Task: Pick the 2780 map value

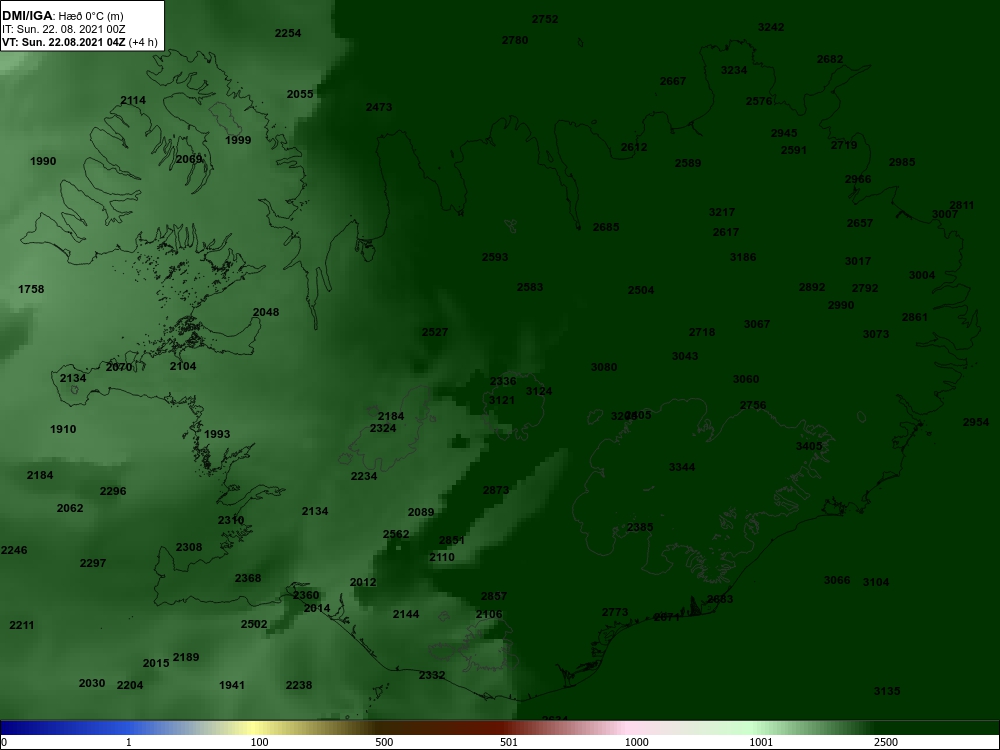Action: point(515,40)
